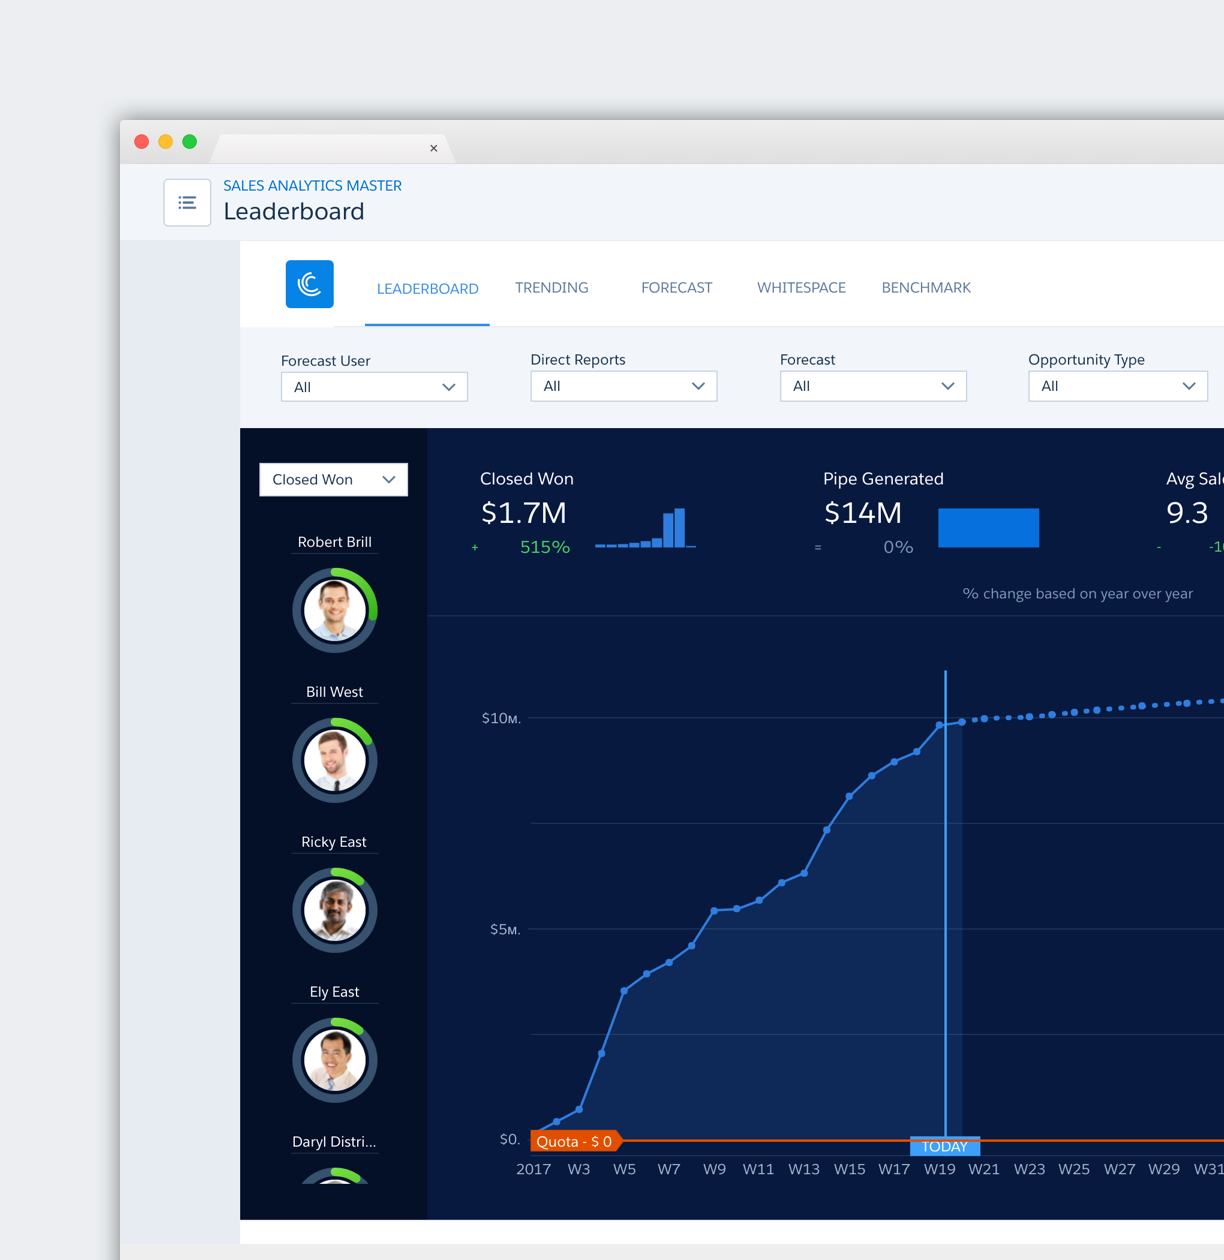Click the orange Quota - $ 0 label
This screenshot has width=1224, height=1260.
(574, 1141)
